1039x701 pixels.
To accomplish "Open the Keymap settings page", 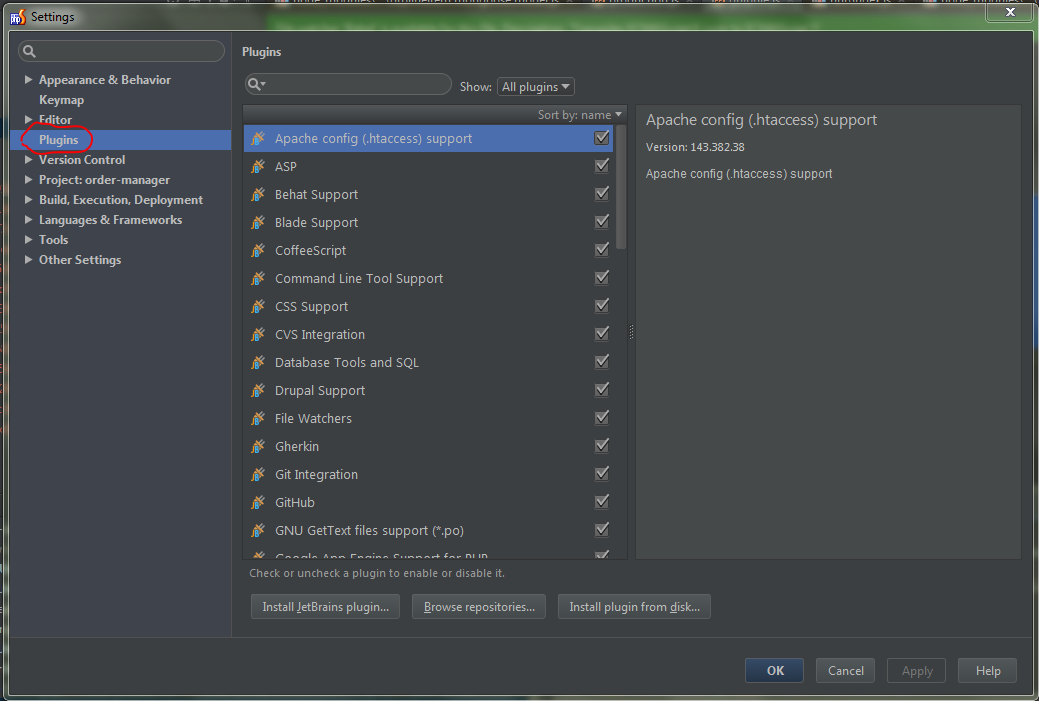I will [62, 100].
